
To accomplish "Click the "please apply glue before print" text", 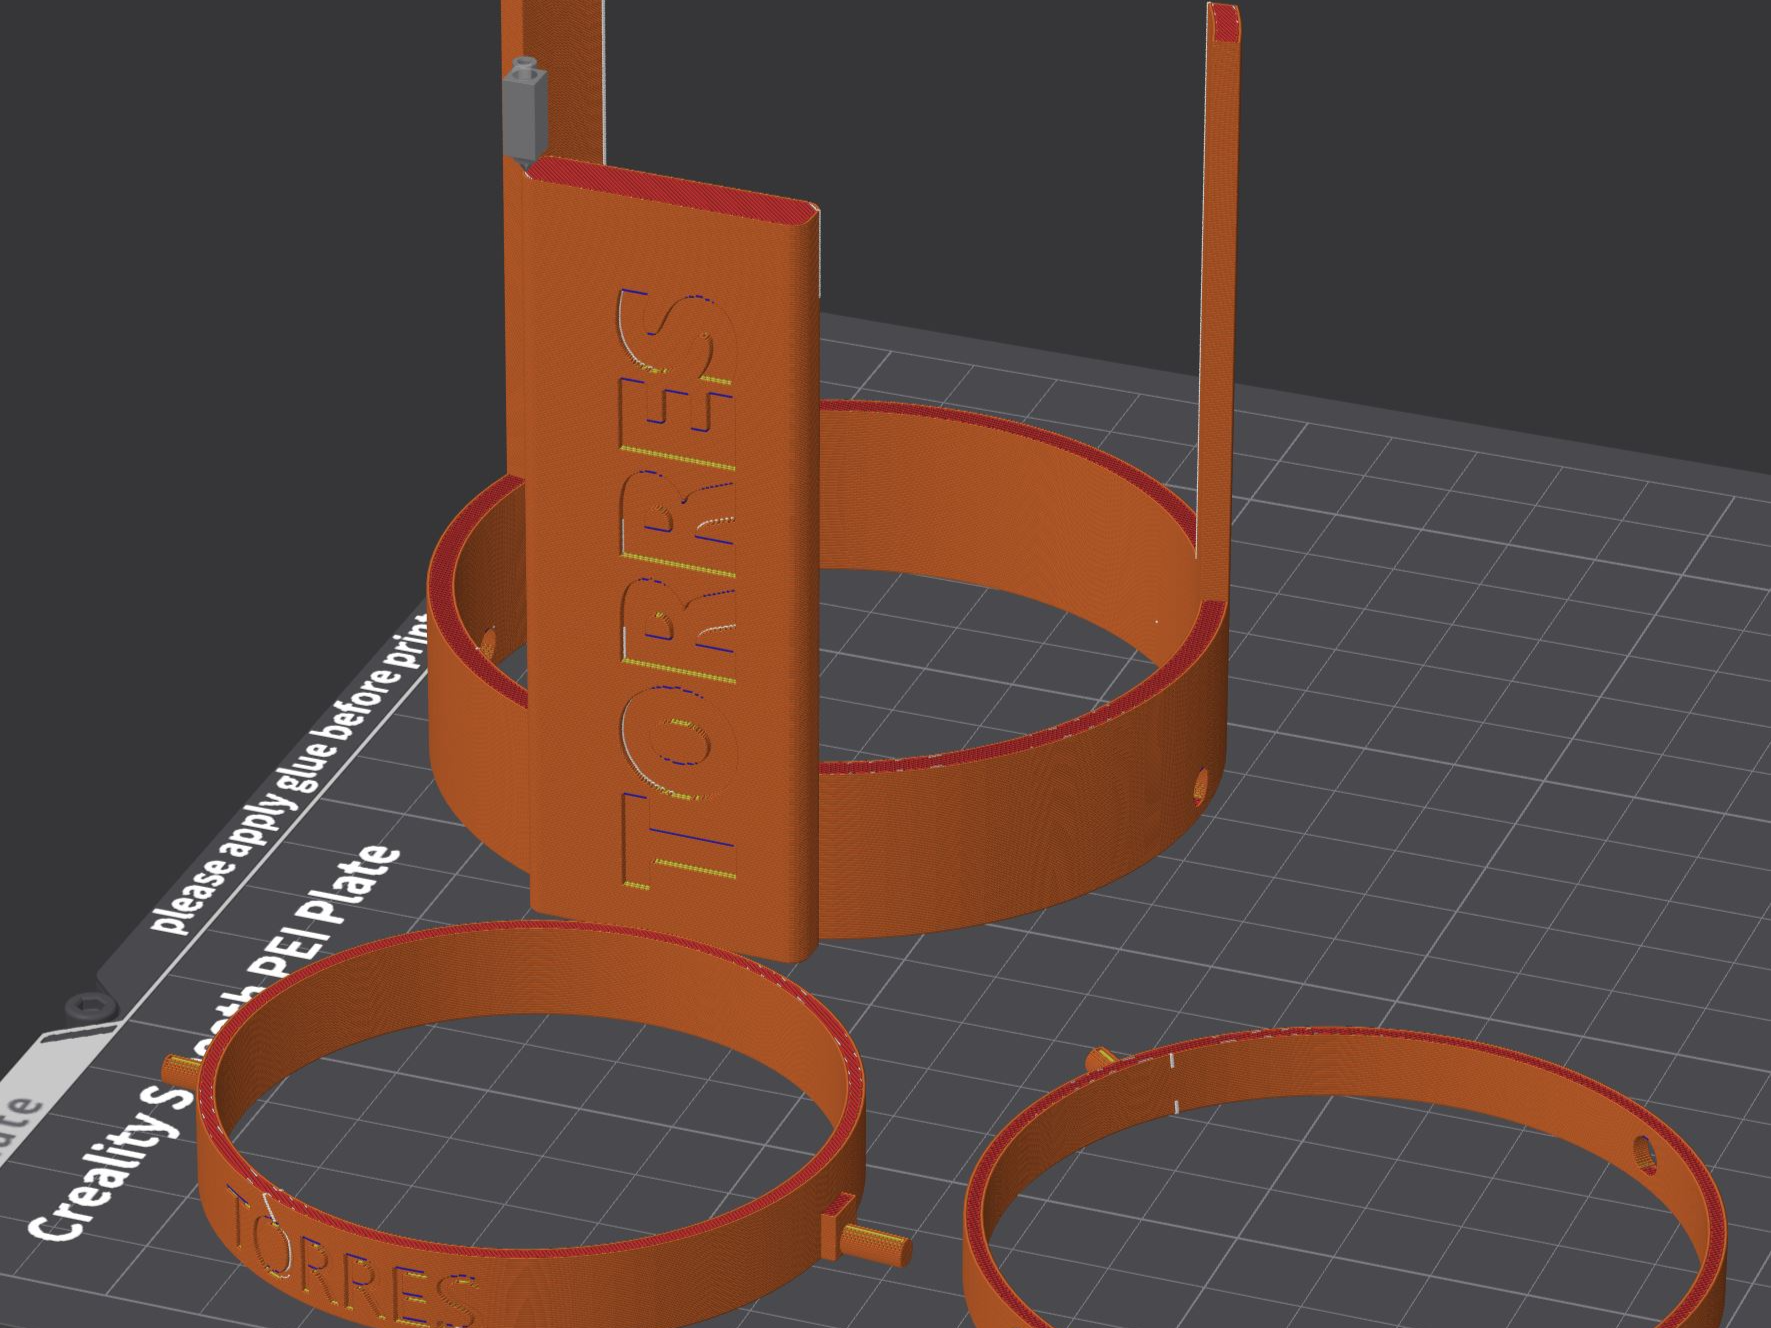I will [x=290, y=775].
